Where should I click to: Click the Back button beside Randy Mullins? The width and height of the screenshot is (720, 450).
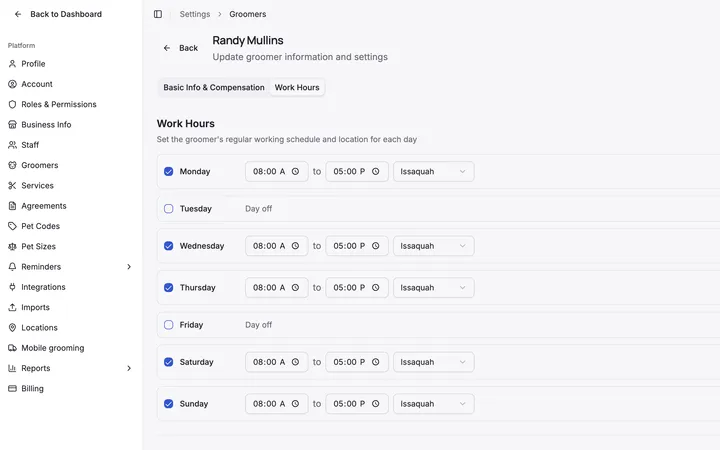pos(181,48)
